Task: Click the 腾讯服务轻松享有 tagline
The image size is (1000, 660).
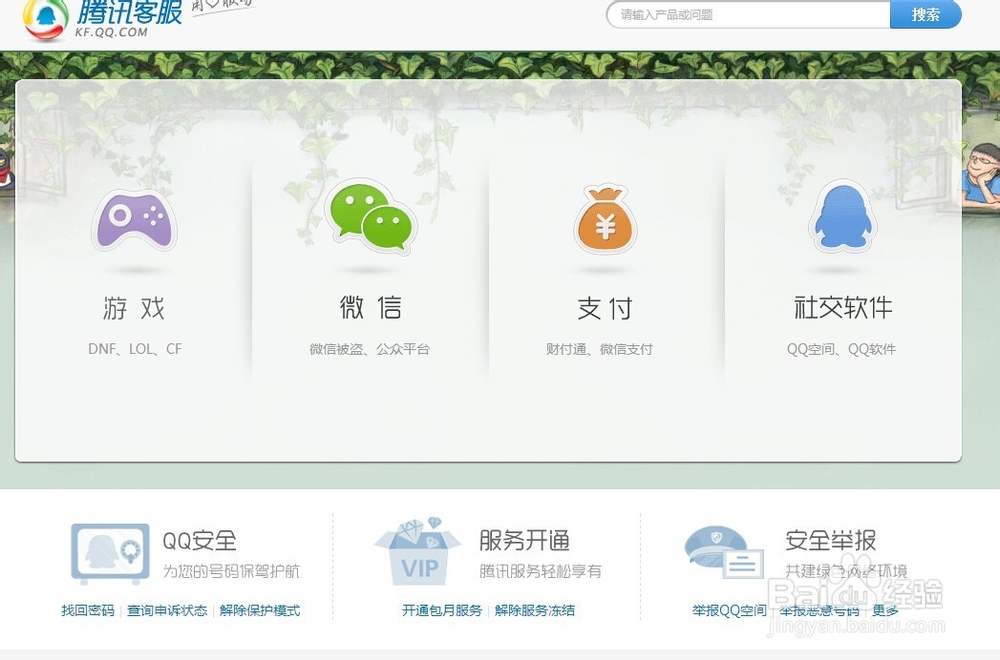Action: (x=540, y=571)
